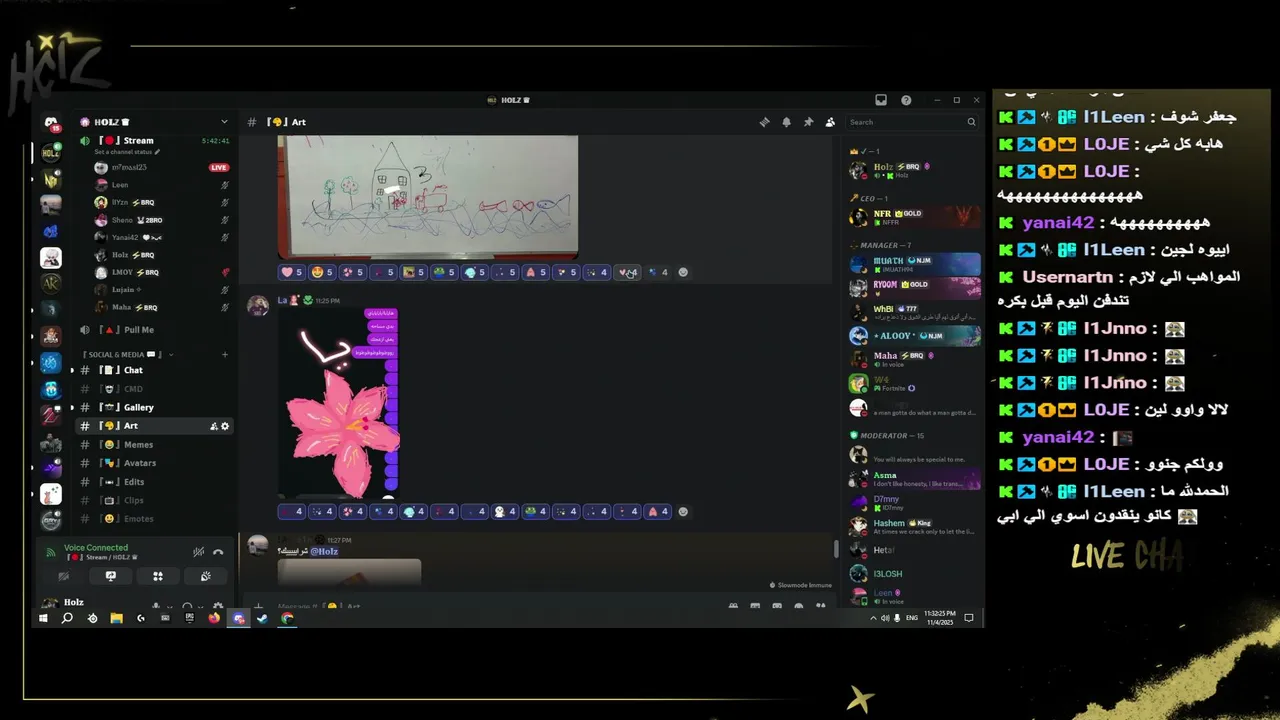Toggle heart reaction with count 5
Viewport: 1280px width, 720px height.
click(x=292, y=272)
